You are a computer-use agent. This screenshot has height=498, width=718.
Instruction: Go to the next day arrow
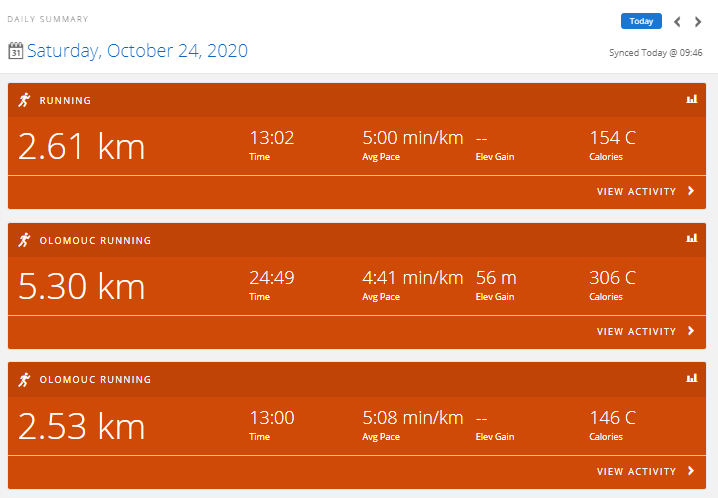click(x=698, y=22)
